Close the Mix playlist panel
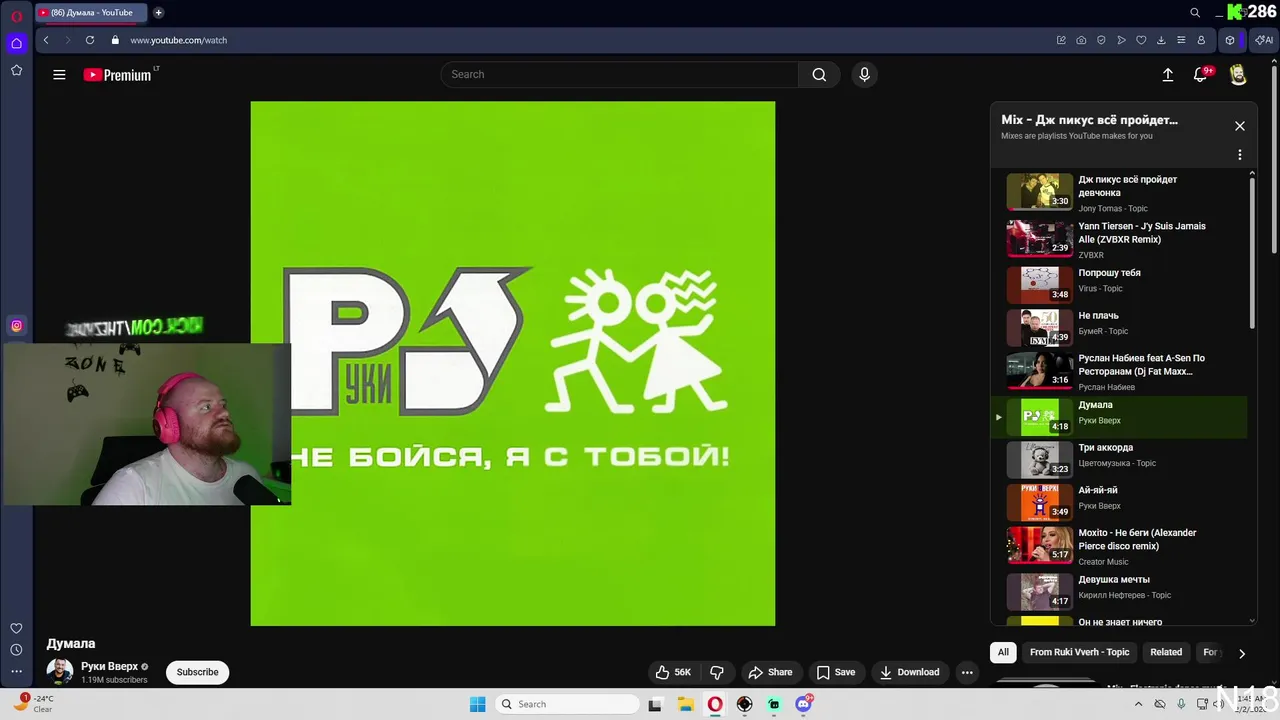1280x720 pixels. [1240, 126]
